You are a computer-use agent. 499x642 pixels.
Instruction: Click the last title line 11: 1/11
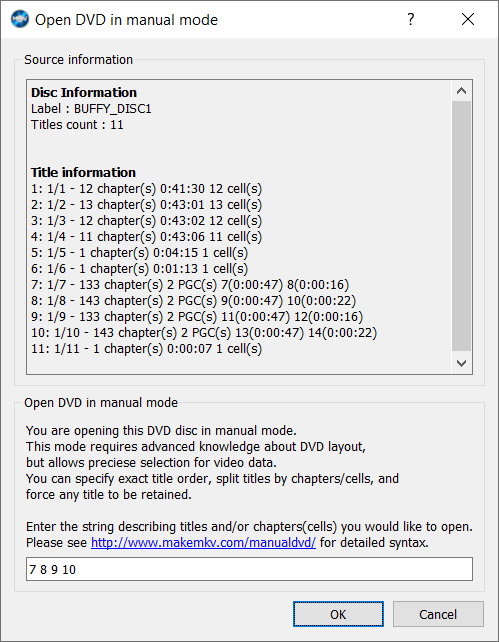click(146, 348)
